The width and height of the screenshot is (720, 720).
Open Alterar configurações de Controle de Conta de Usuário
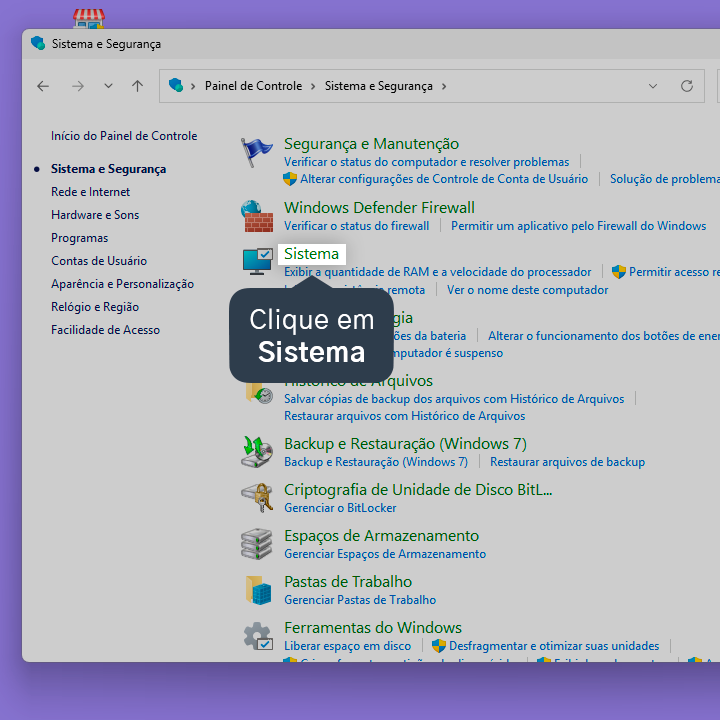click(x=444, y=179)
